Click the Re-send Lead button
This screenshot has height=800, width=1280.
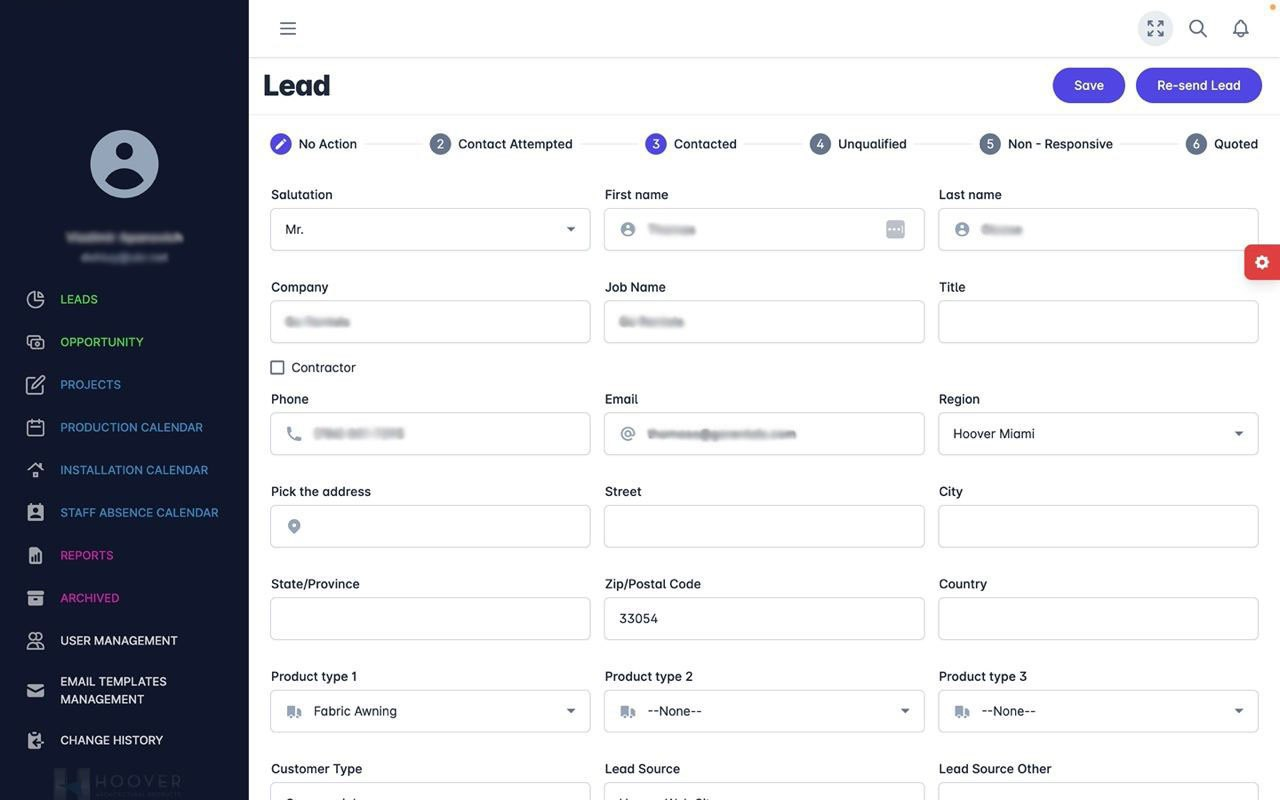click(1198, 85)
